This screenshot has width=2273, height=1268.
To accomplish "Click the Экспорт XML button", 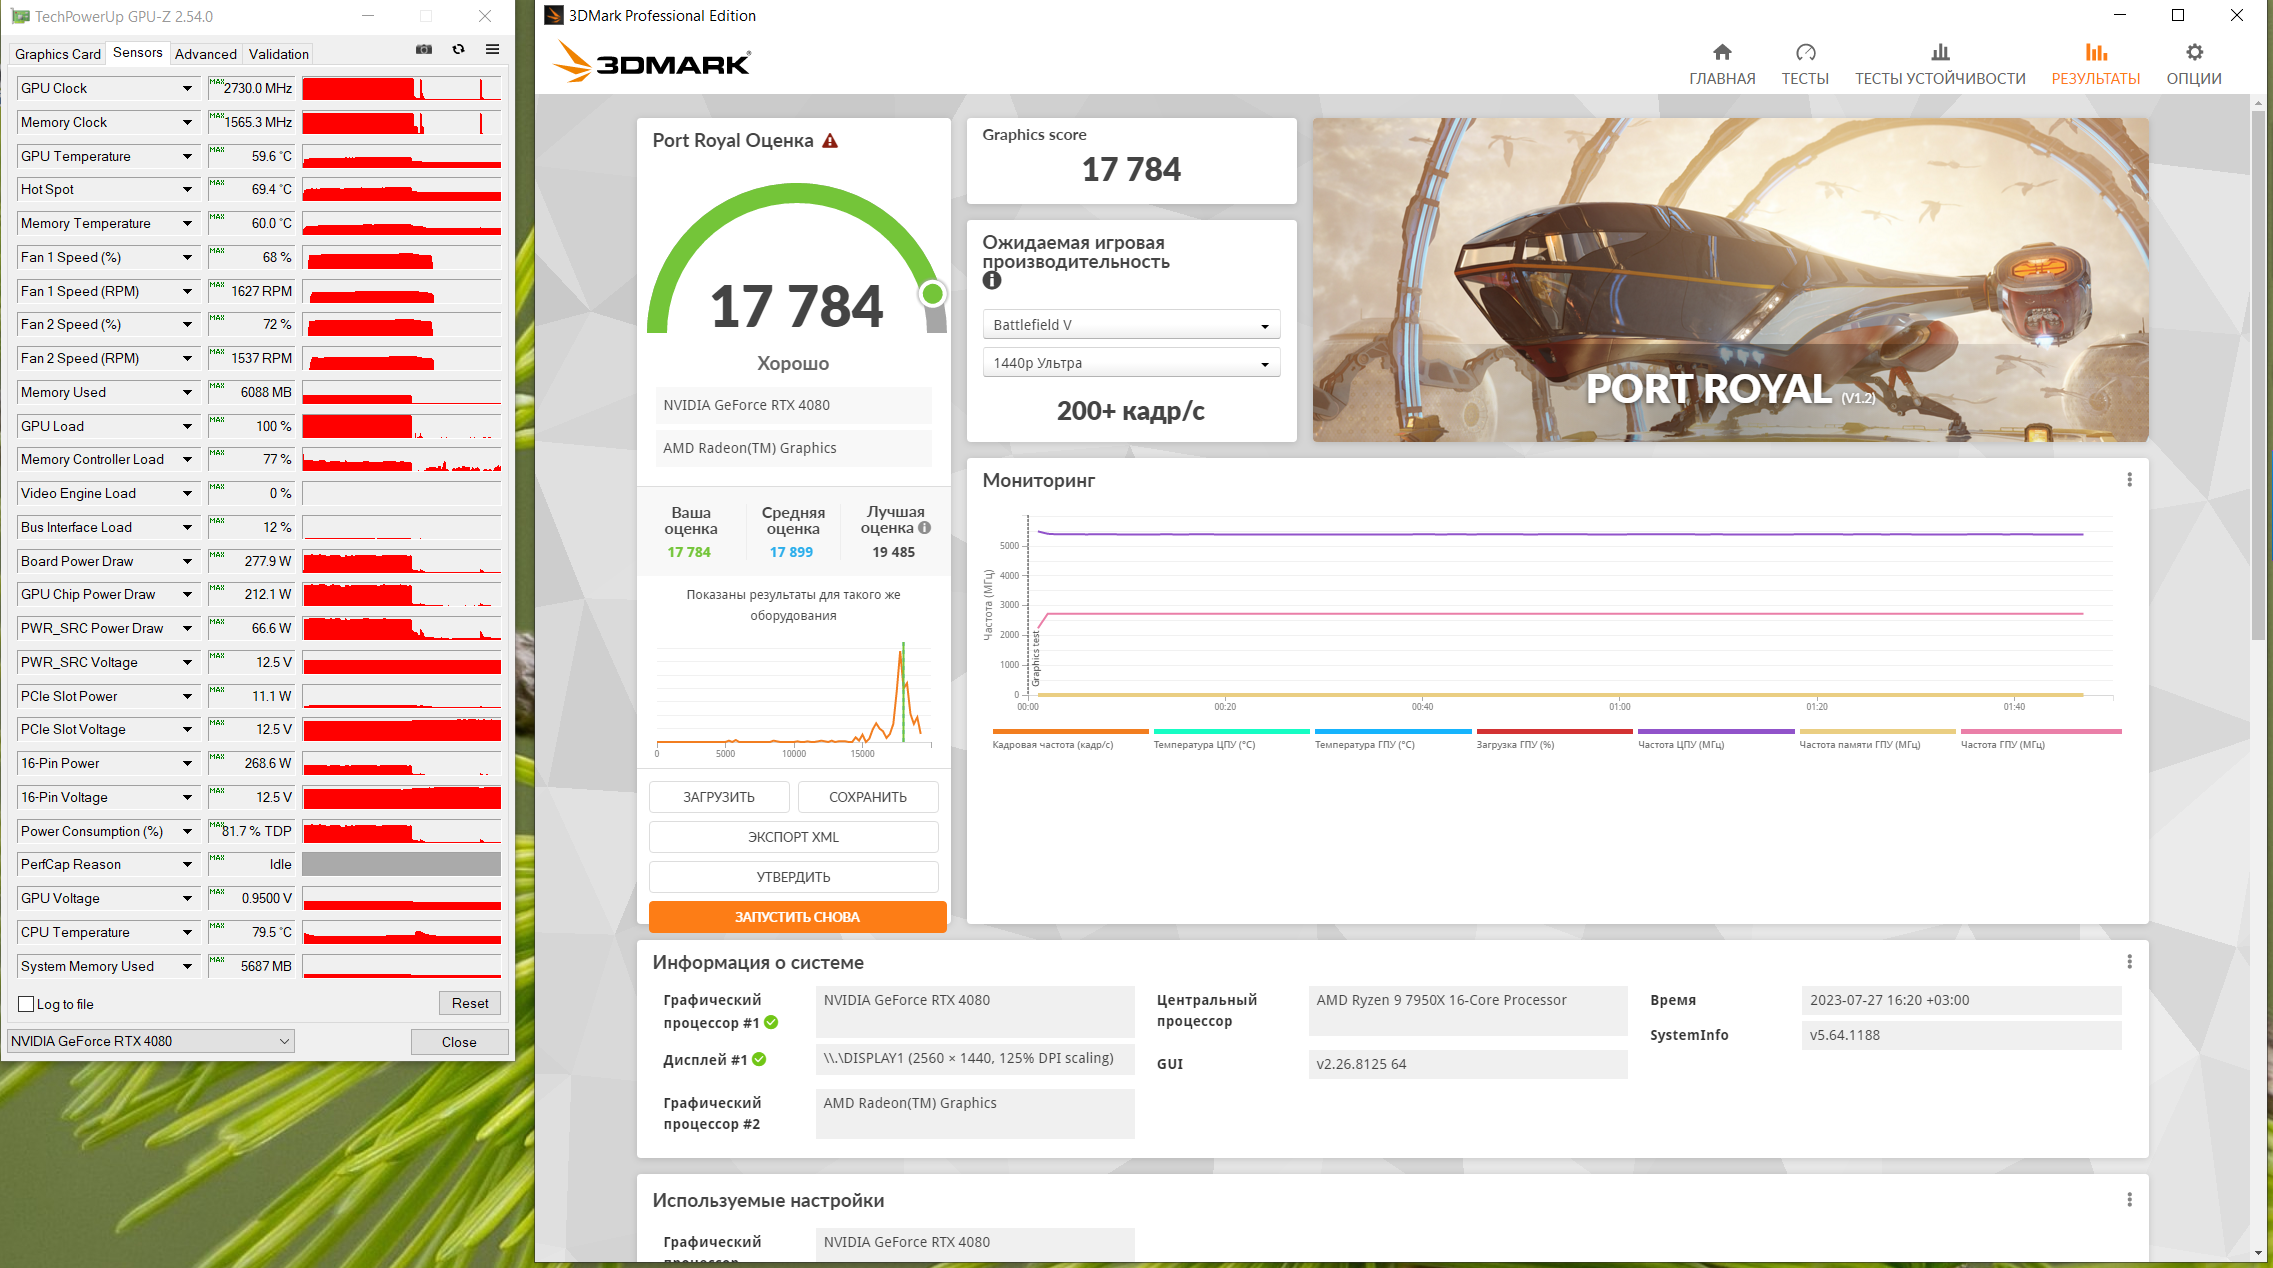I will [x=793, y=837].
